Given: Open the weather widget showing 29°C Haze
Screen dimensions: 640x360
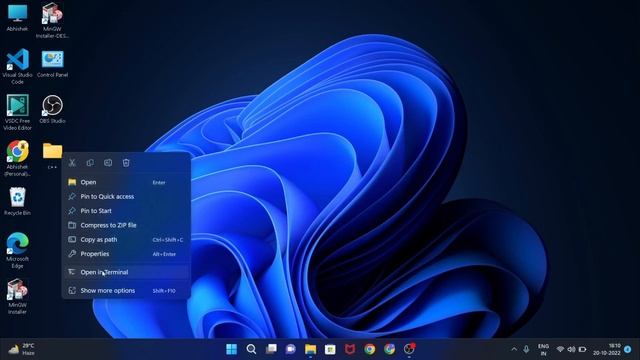Looking at the screenshot, I should [22, 349].
